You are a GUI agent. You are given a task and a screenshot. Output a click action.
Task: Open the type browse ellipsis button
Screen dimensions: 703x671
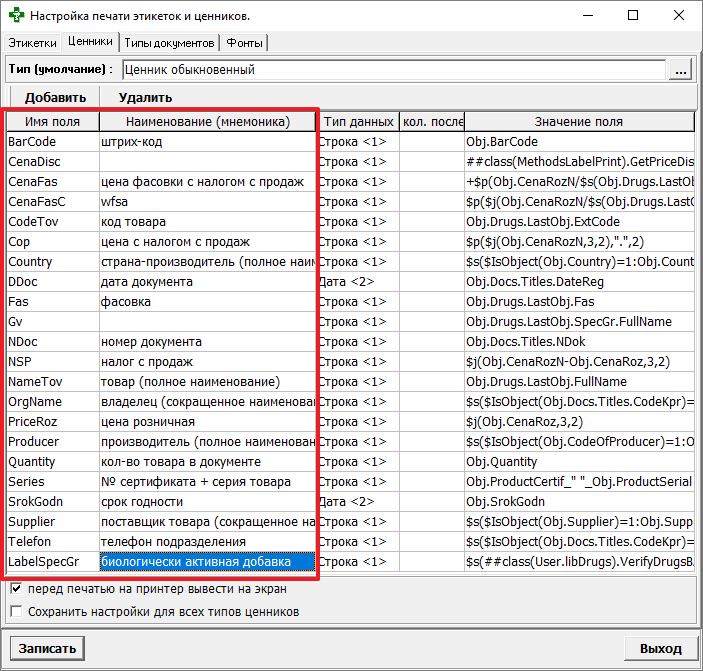(681, 70)
